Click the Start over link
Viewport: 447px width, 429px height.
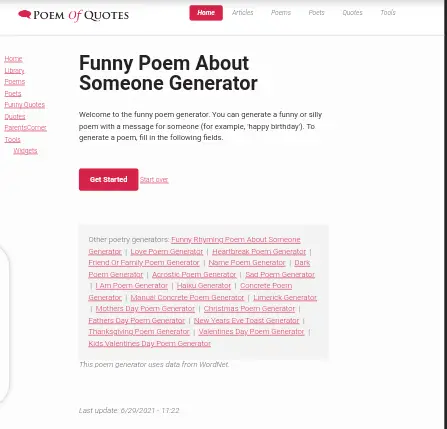coord(154,180)
